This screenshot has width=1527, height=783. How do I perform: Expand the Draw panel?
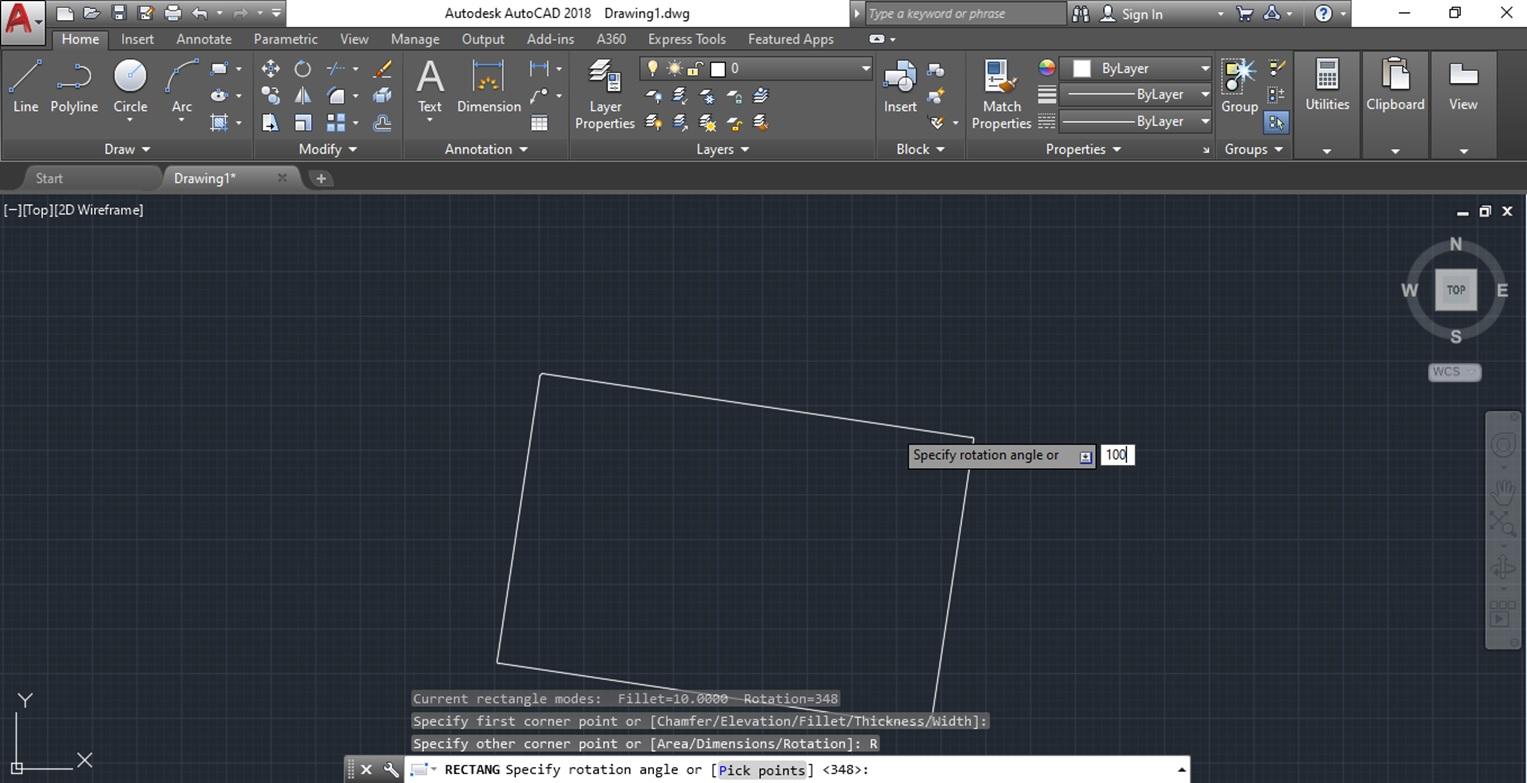tap(127, 149)
